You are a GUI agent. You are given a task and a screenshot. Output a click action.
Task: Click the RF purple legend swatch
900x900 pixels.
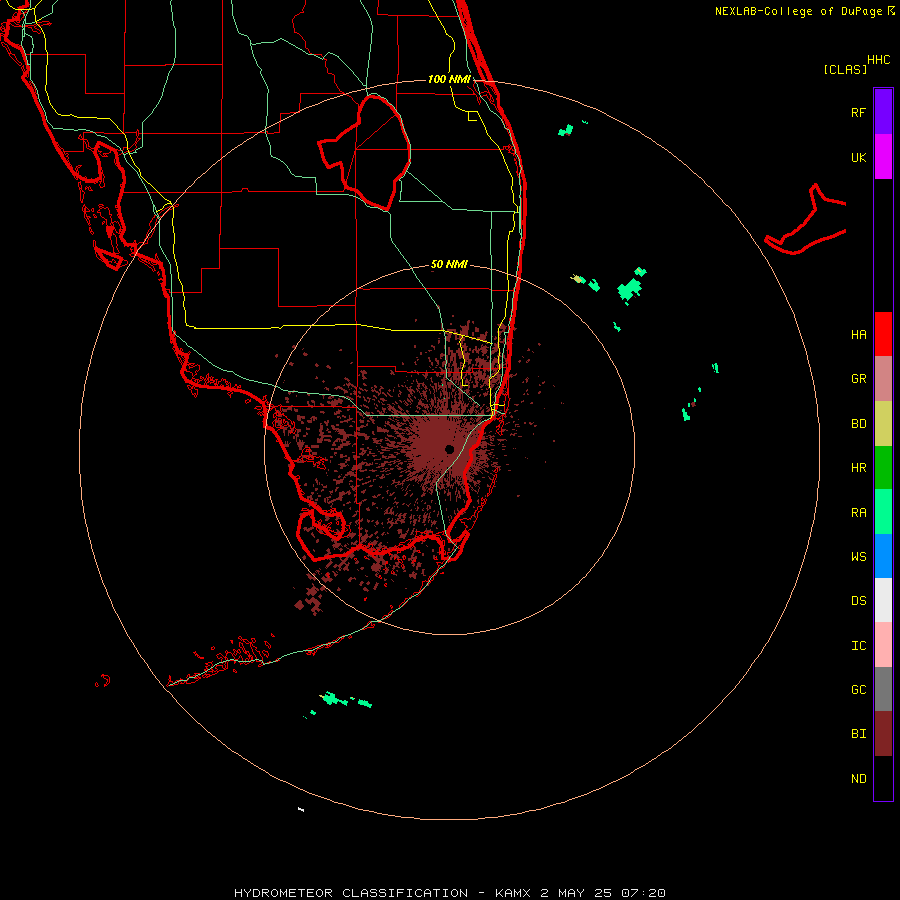click(883, 112)
